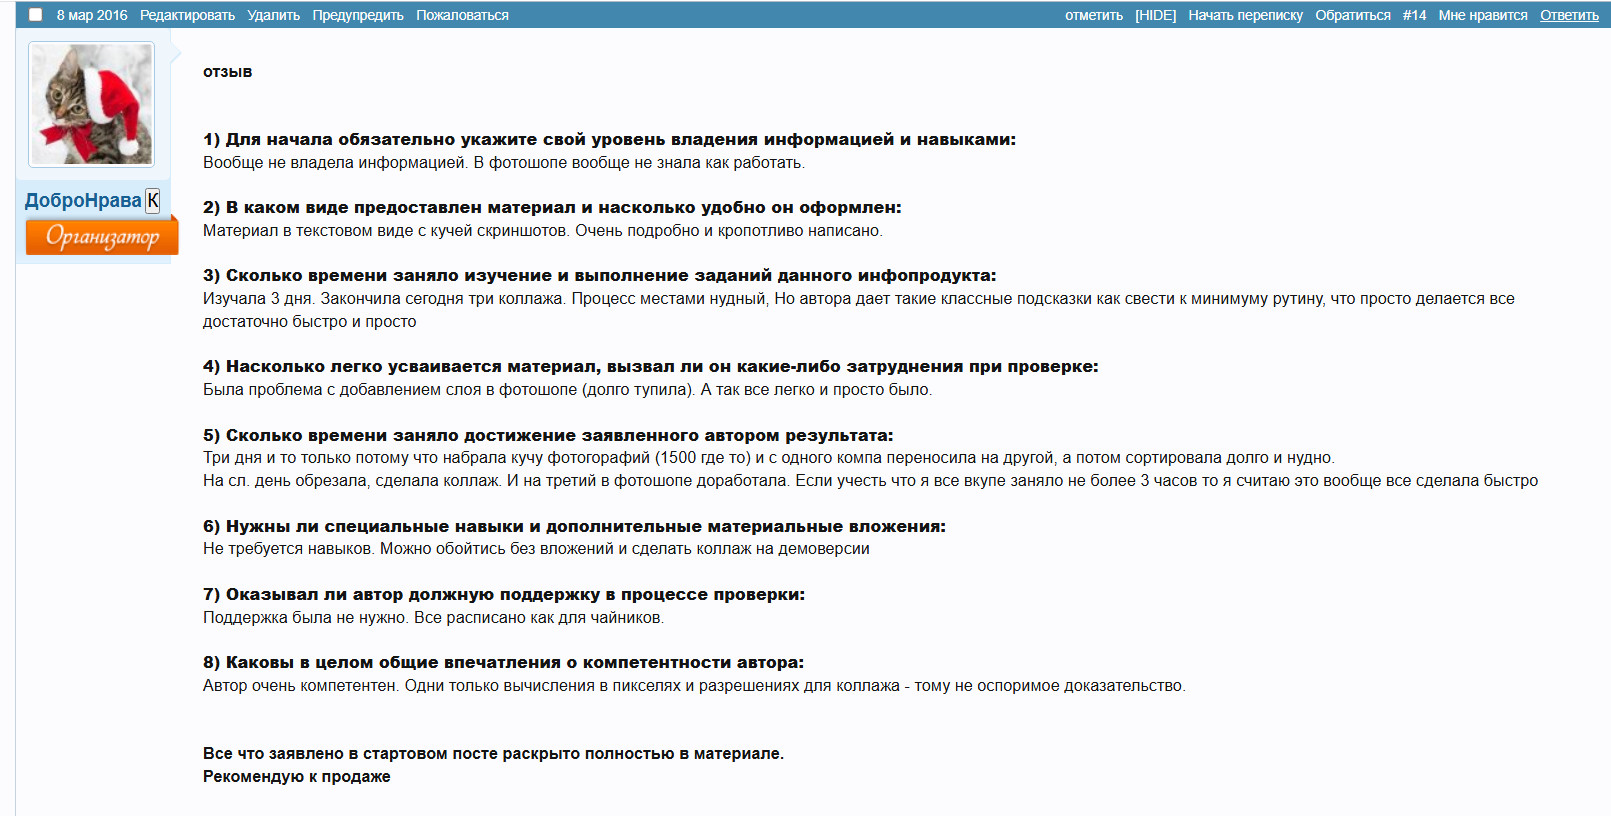Click the answer Не требуется навыков
This screenshot has height=816, width=1611.
click(x=536, y=549)
